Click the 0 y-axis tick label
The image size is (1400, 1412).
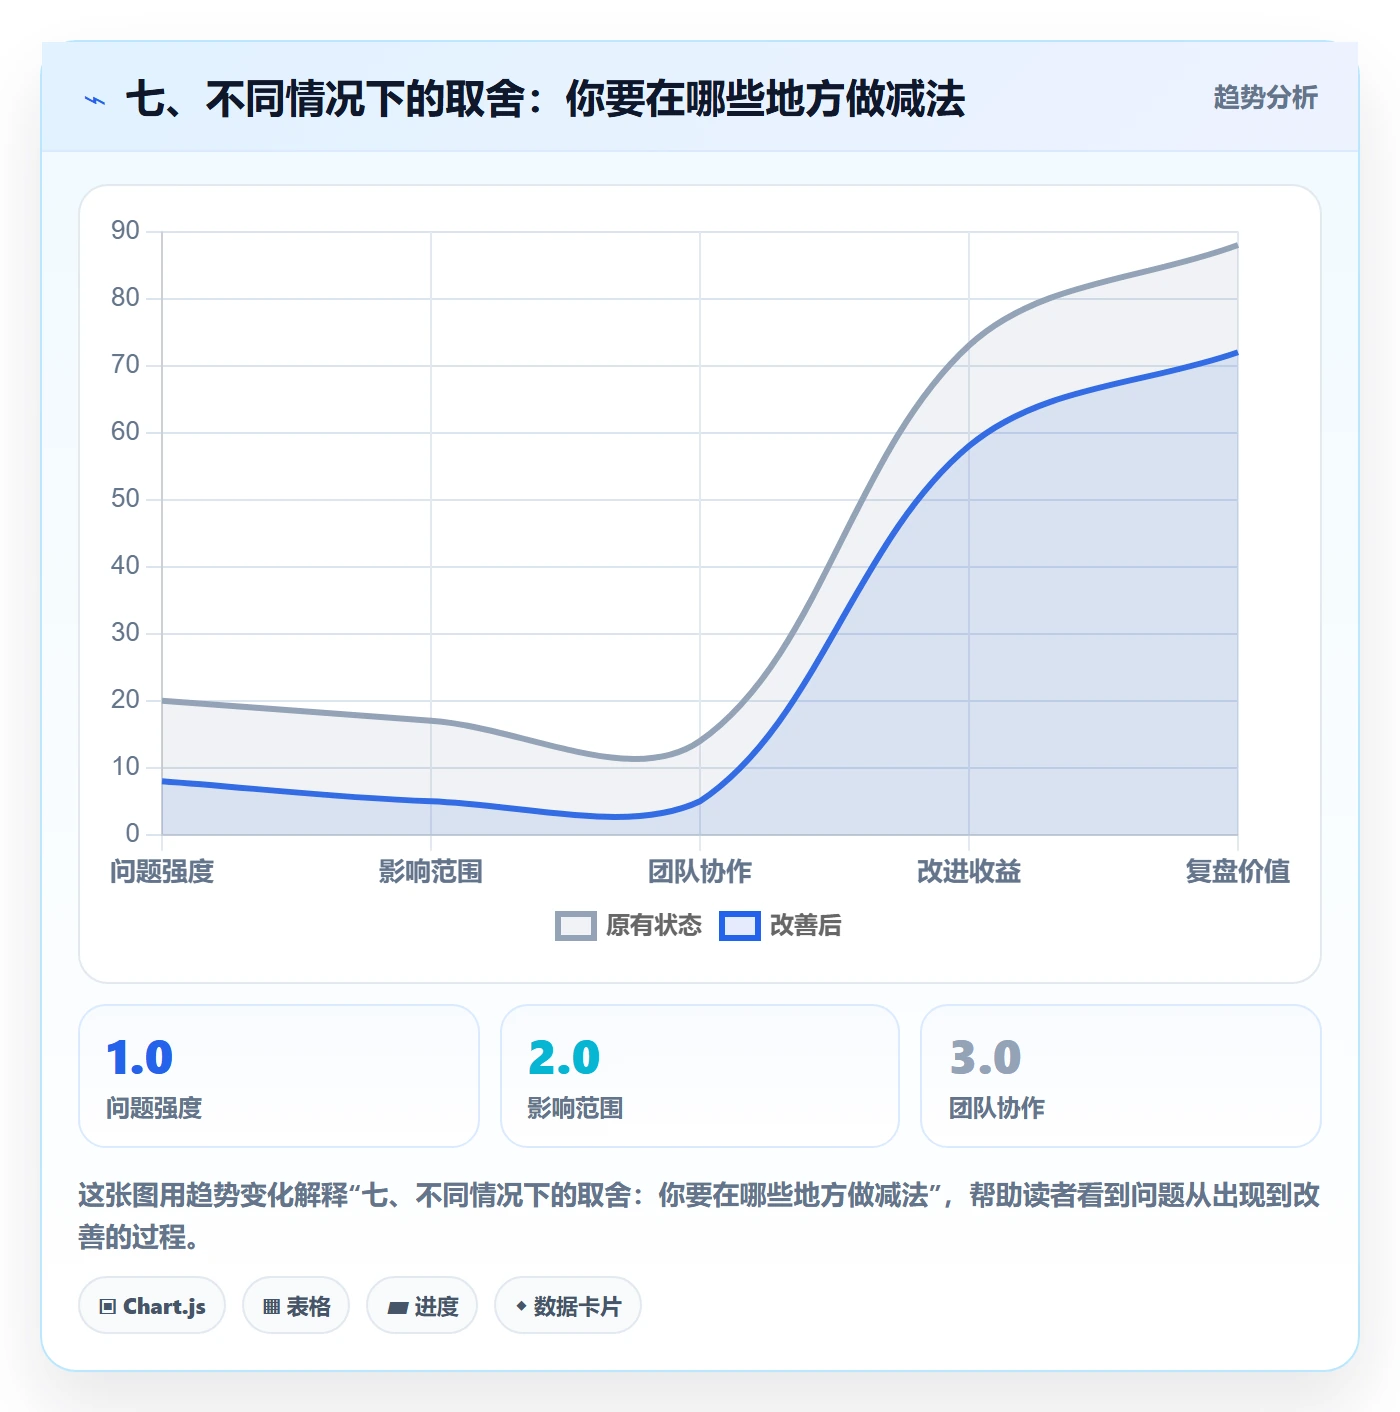click(x=133, y=834)
